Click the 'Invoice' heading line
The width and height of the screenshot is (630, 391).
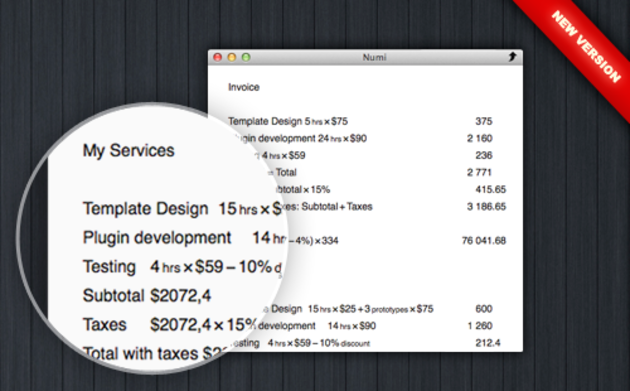244,87
